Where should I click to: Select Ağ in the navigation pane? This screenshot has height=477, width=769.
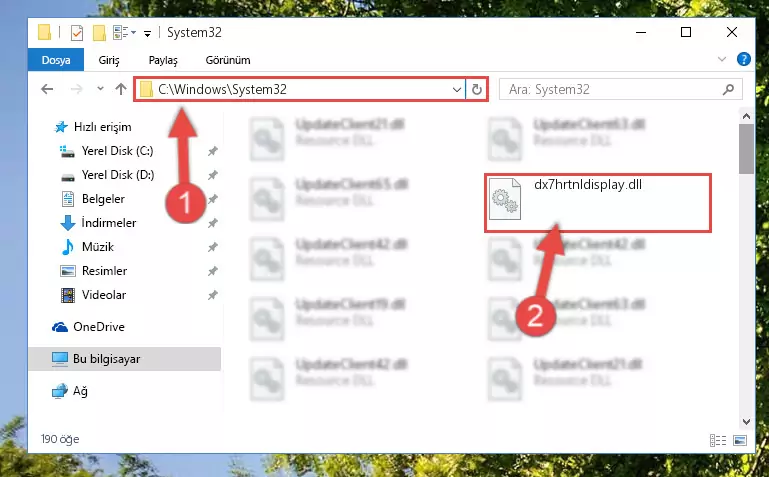pyautogui.click(x=70, y=391)
